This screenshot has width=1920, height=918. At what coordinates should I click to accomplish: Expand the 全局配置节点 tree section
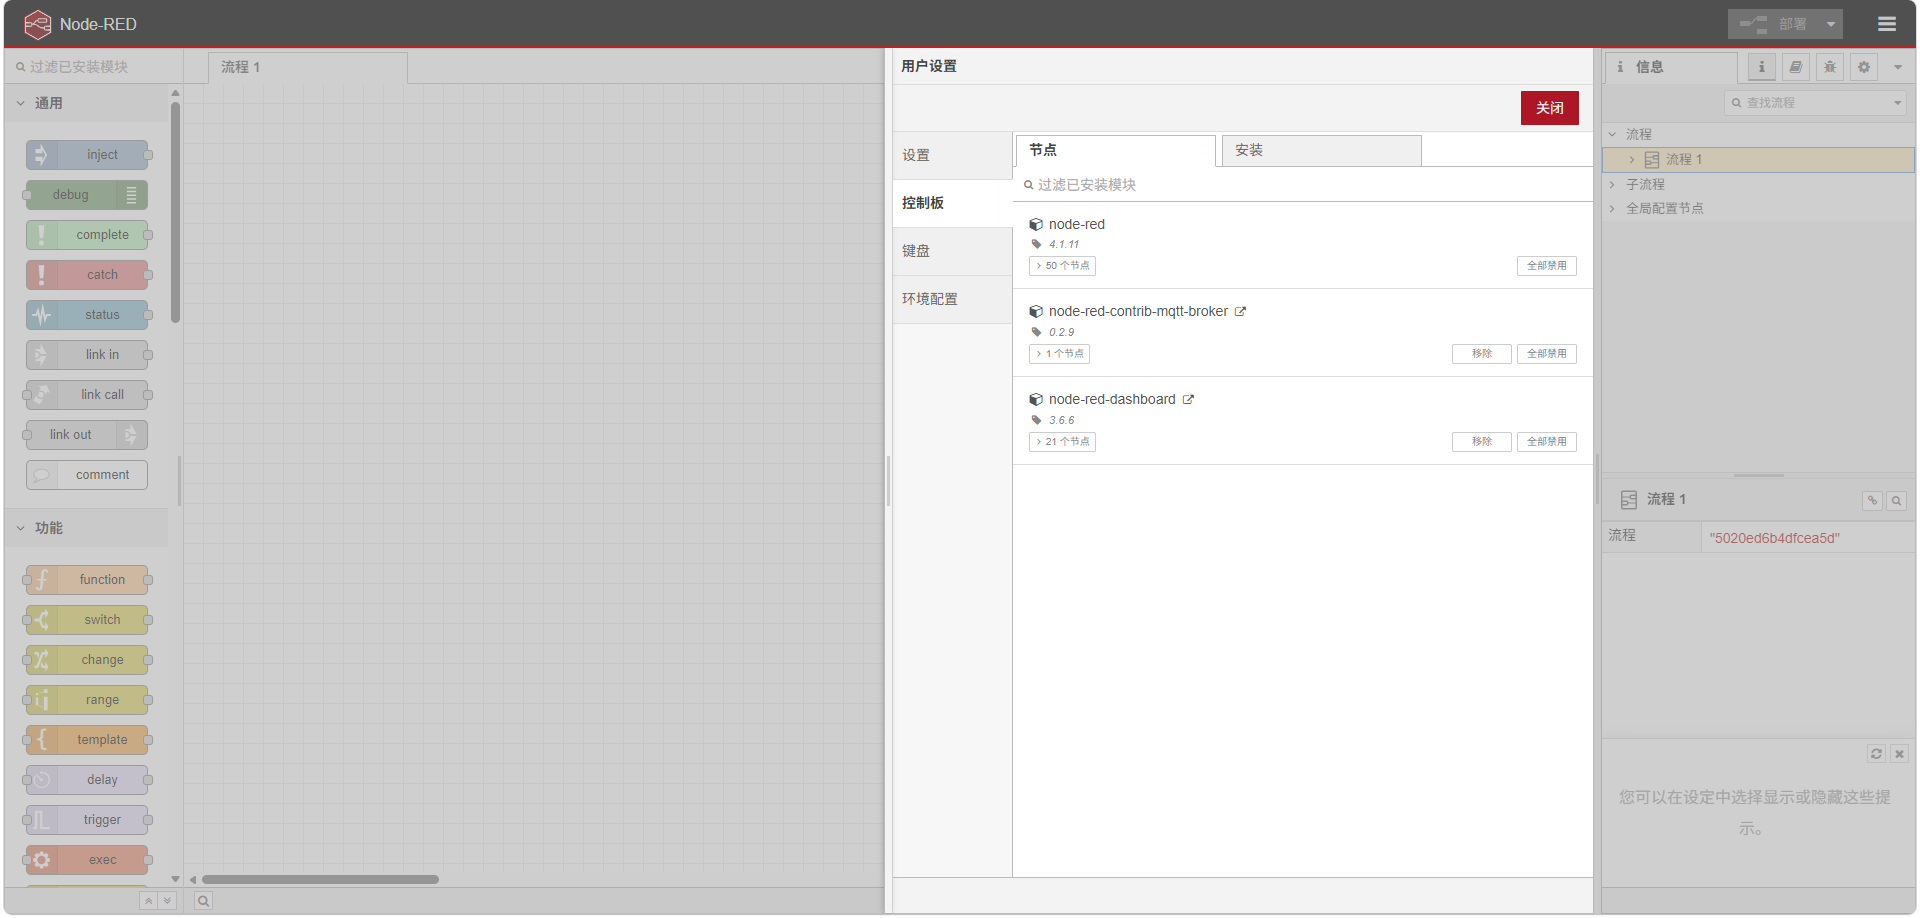tap(1612, 209)
